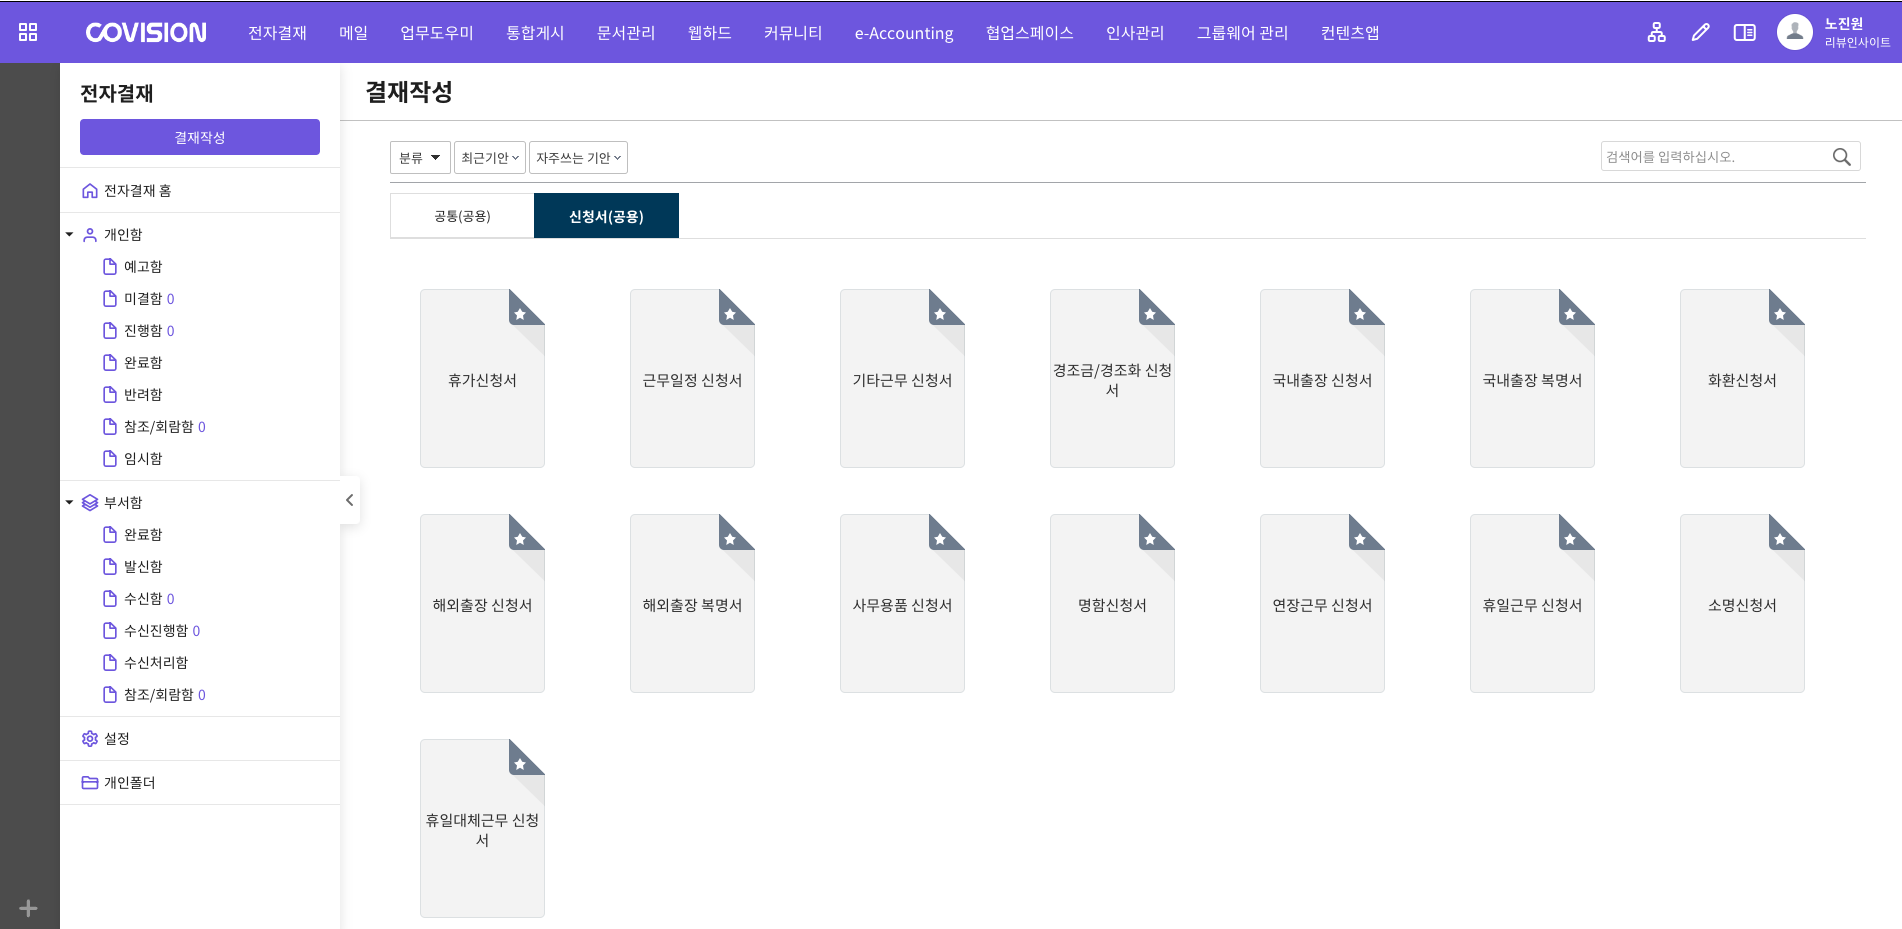Open the e-Accounting menu
The height and width of the screenshot is (929, 1902).
pos(903,33)
